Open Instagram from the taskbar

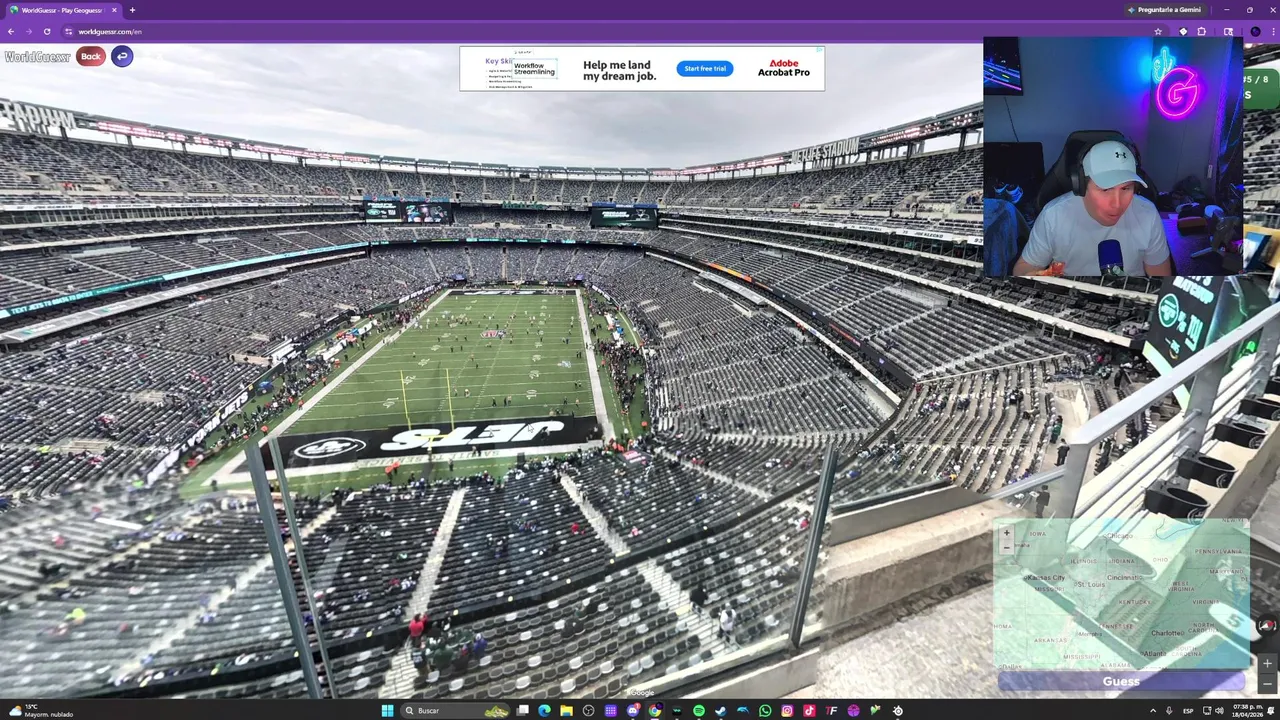787,711
